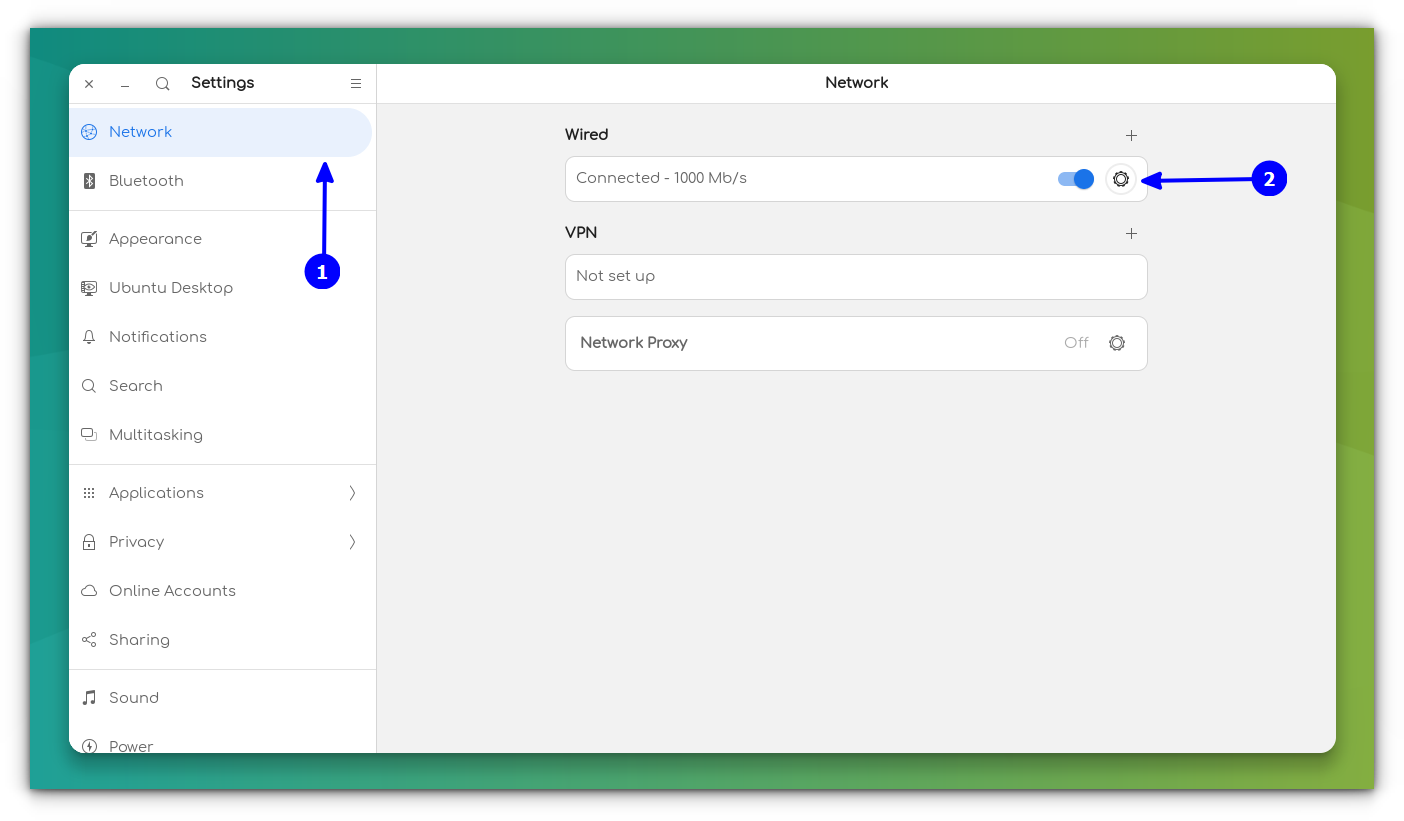Toggle the wired connection switch off

pyautogui.click(x=1076, y=179)
